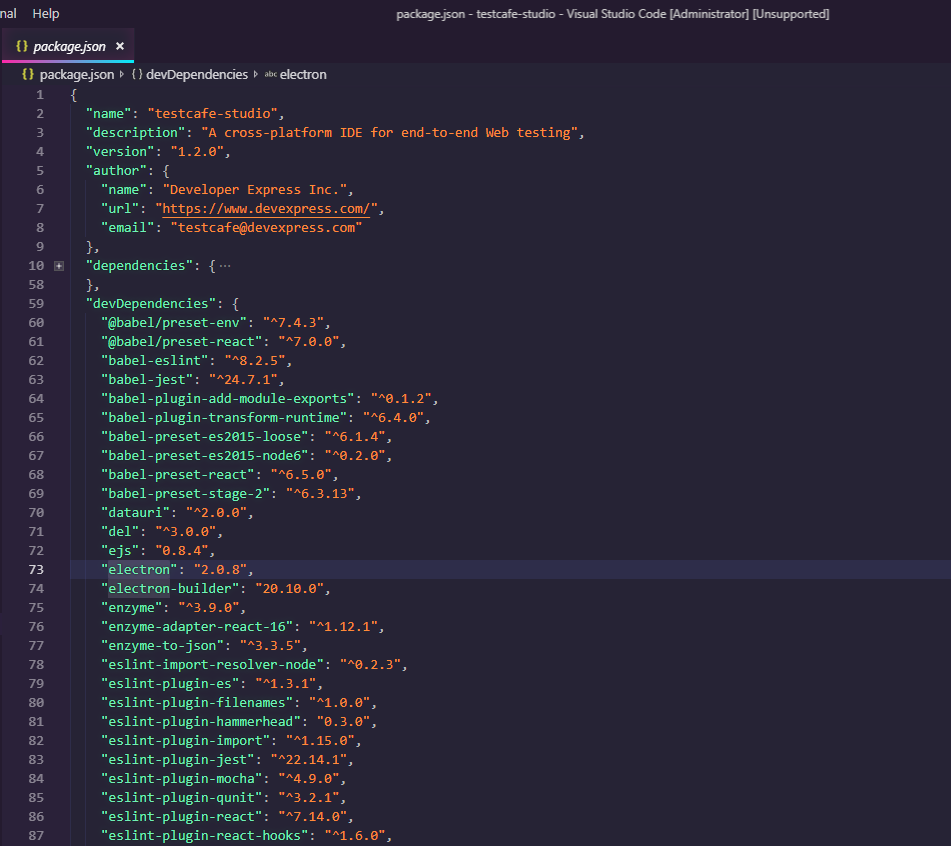
Task: Click the "eslint-import-resolver-node" key
Action: point(212,665)
